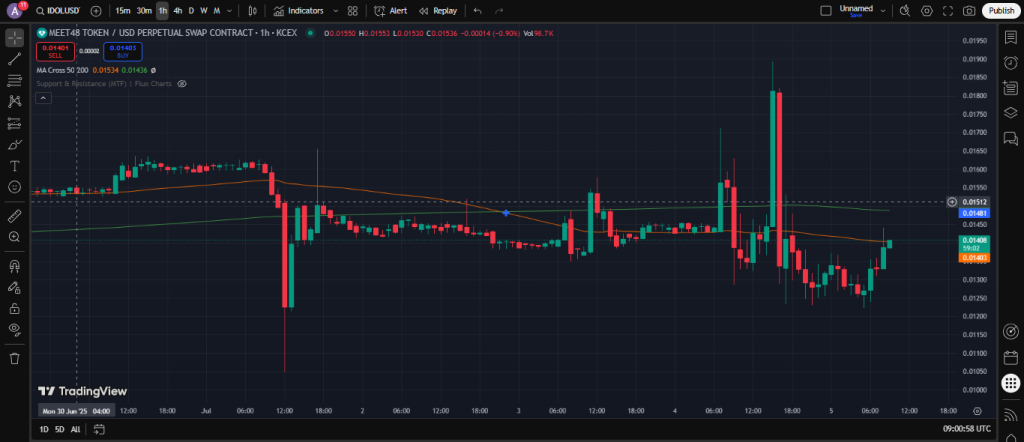Click the Publish button
The width and height of the screenshot is (1024, 442).
pyautogui.click(x=1001, y=10)
